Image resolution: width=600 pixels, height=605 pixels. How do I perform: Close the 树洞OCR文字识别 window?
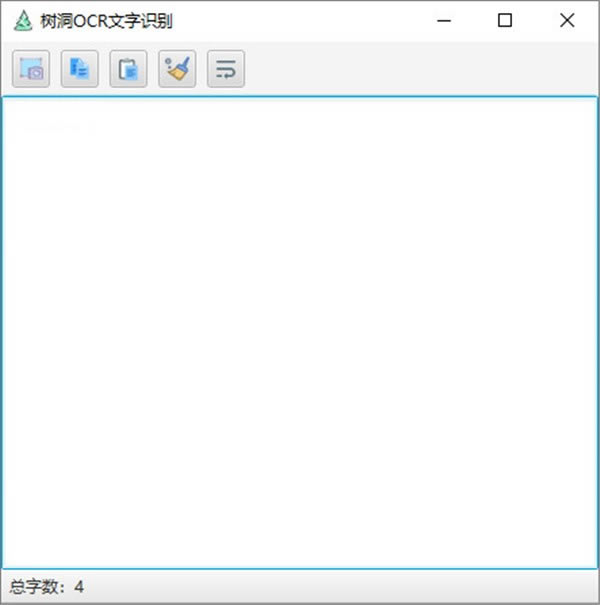[567, 20]
